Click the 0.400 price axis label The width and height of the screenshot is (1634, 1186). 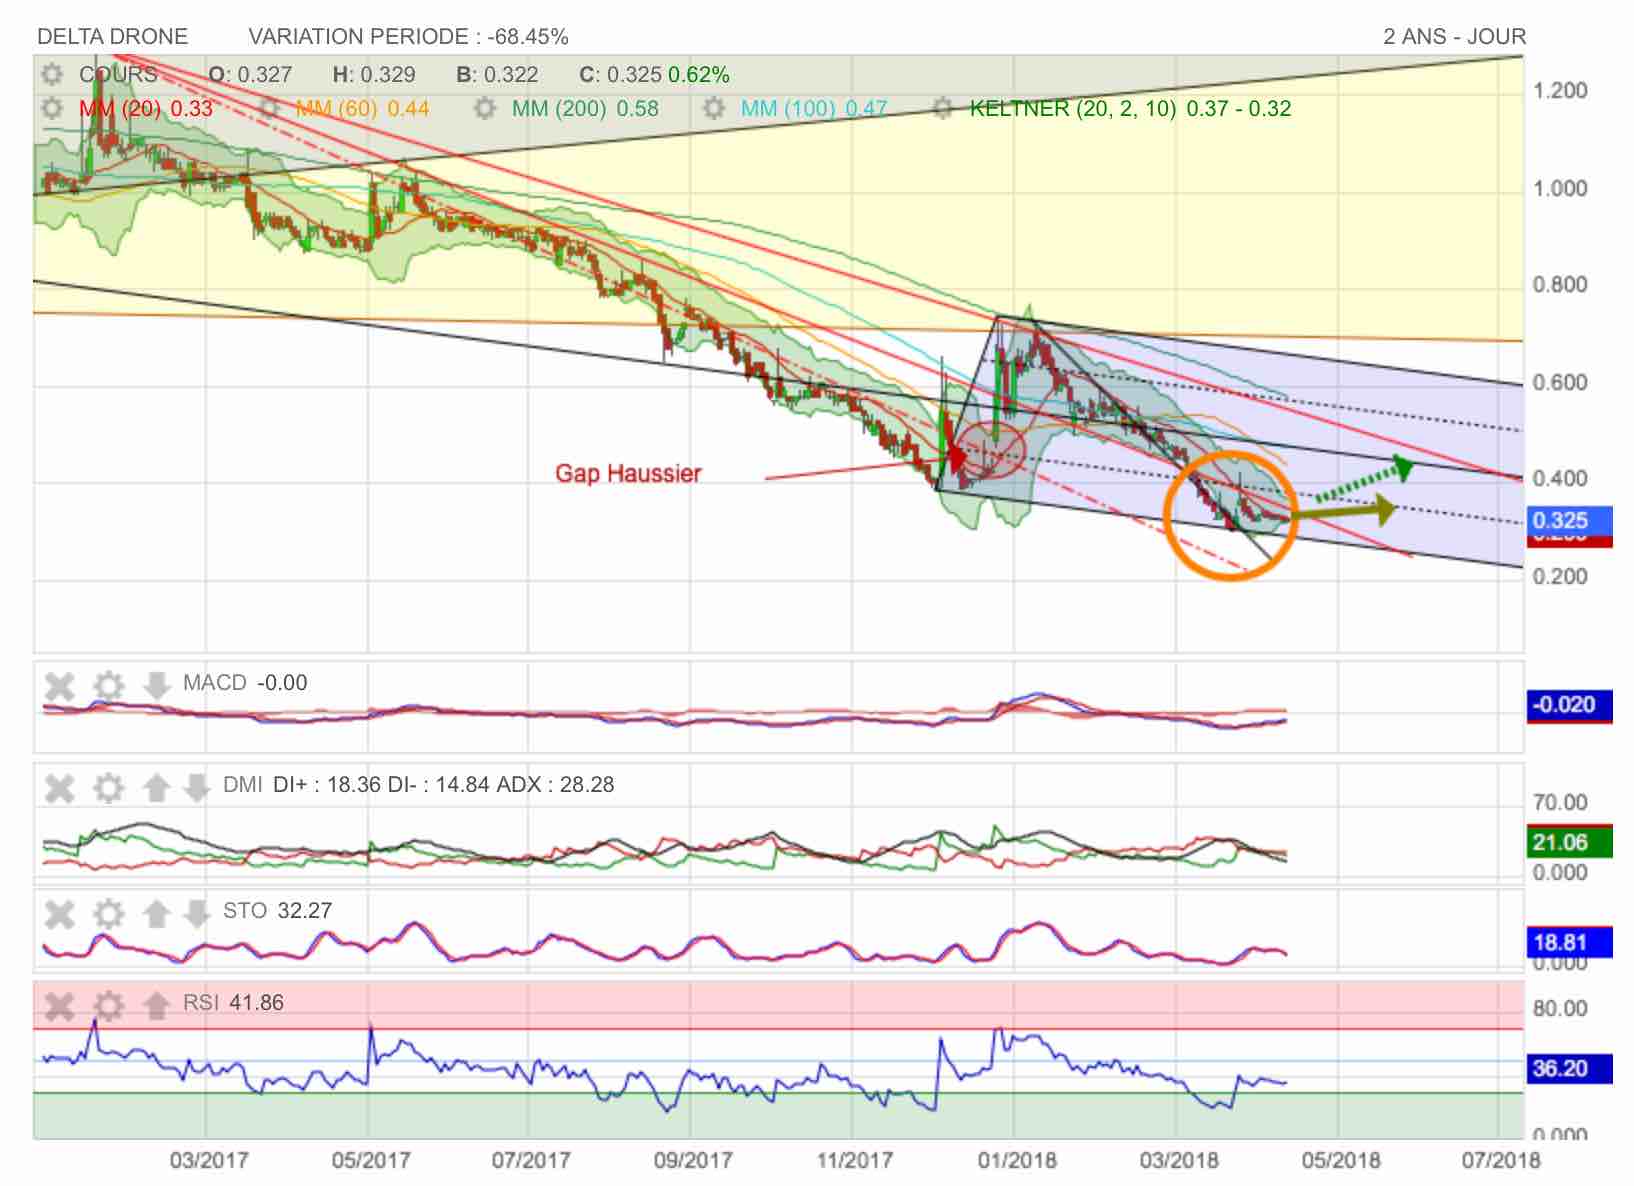pos(1560,479)
